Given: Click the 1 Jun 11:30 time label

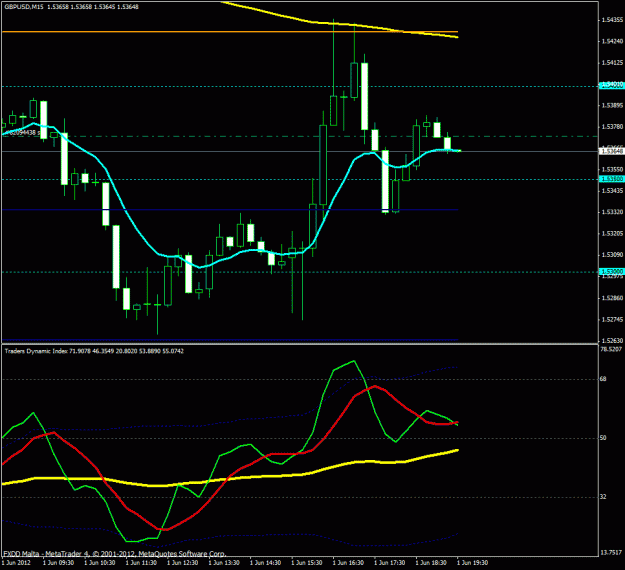Looking at the screenshot, I should (141, 563).
